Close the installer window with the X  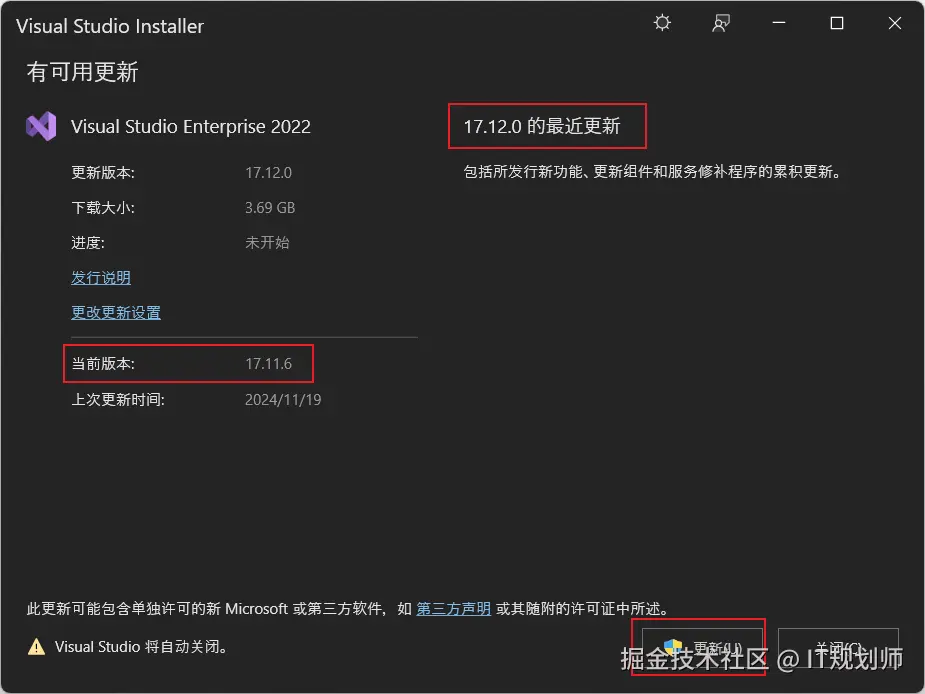tap(894, 23)
